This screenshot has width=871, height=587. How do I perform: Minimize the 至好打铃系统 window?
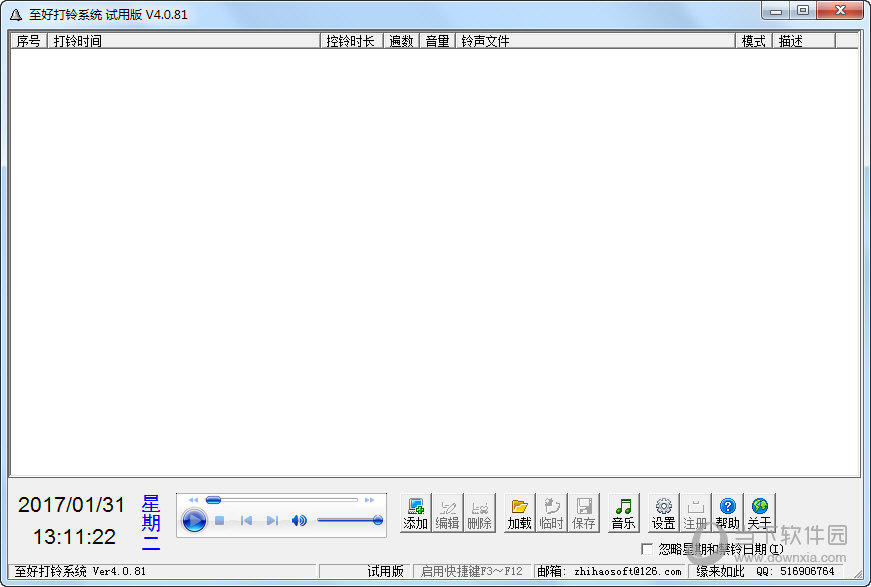click(775, 11)
